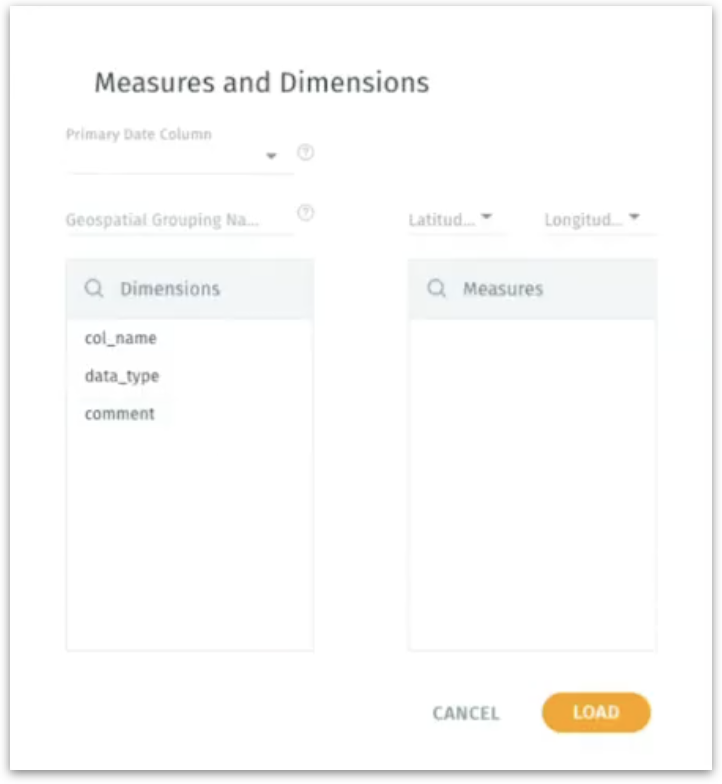Viewport: 722px width, 784px height.
Task: Select the data_type dimension
Action: (122, 376)
